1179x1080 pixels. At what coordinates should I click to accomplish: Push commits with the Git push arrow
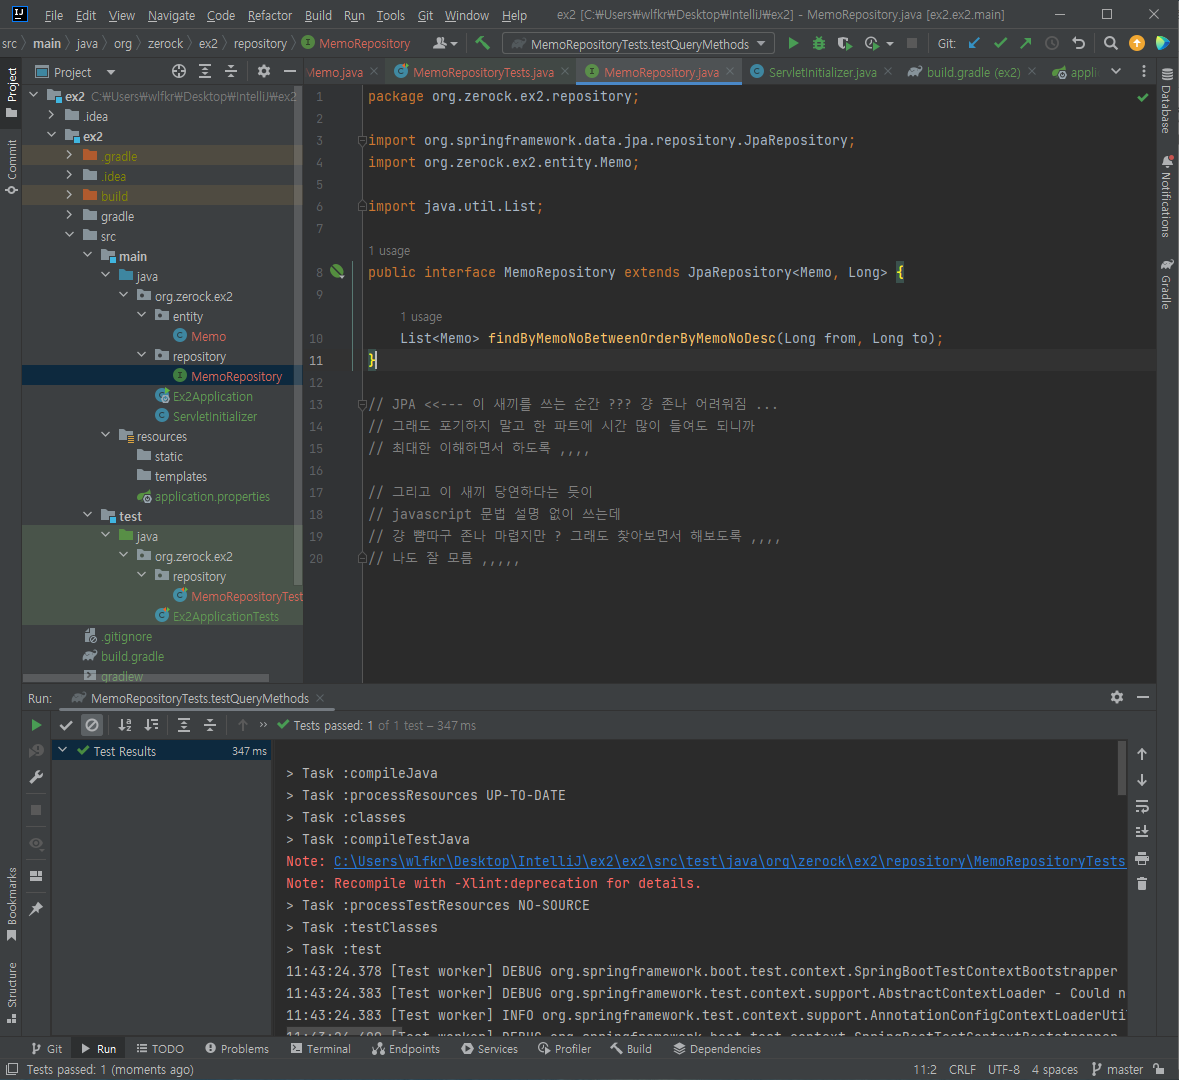pos(1026,44)
